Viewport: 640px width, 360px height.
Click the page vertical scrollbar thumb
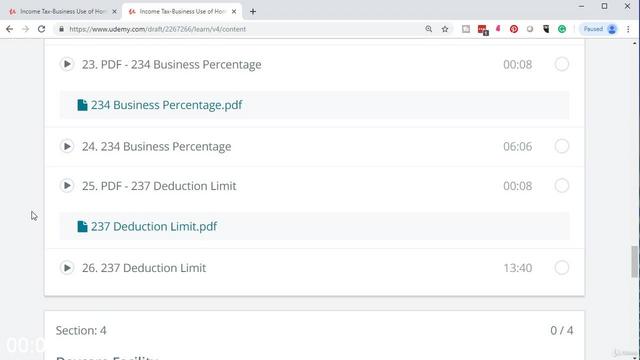point(635,262)
